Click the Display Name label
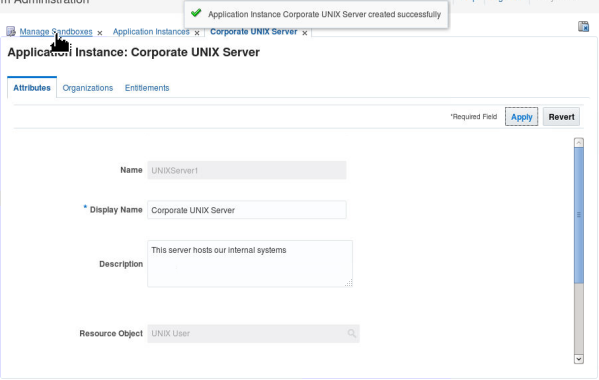This screenshot has width=599, height=380. point(116,210)
